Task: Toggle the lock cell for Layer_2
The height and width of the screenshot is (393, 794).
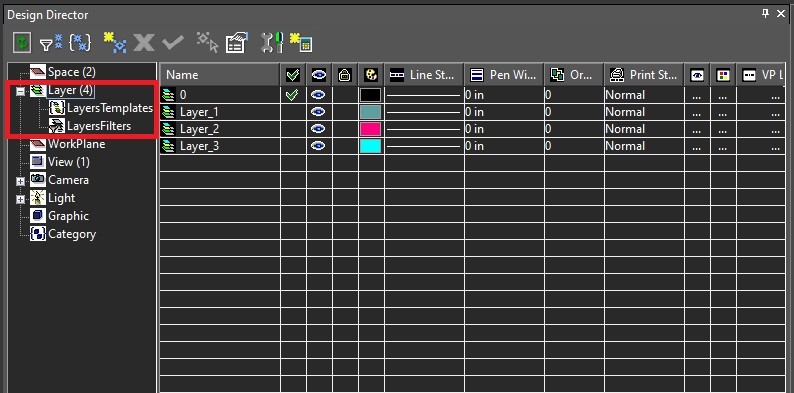Action: [x=344, y=129]
